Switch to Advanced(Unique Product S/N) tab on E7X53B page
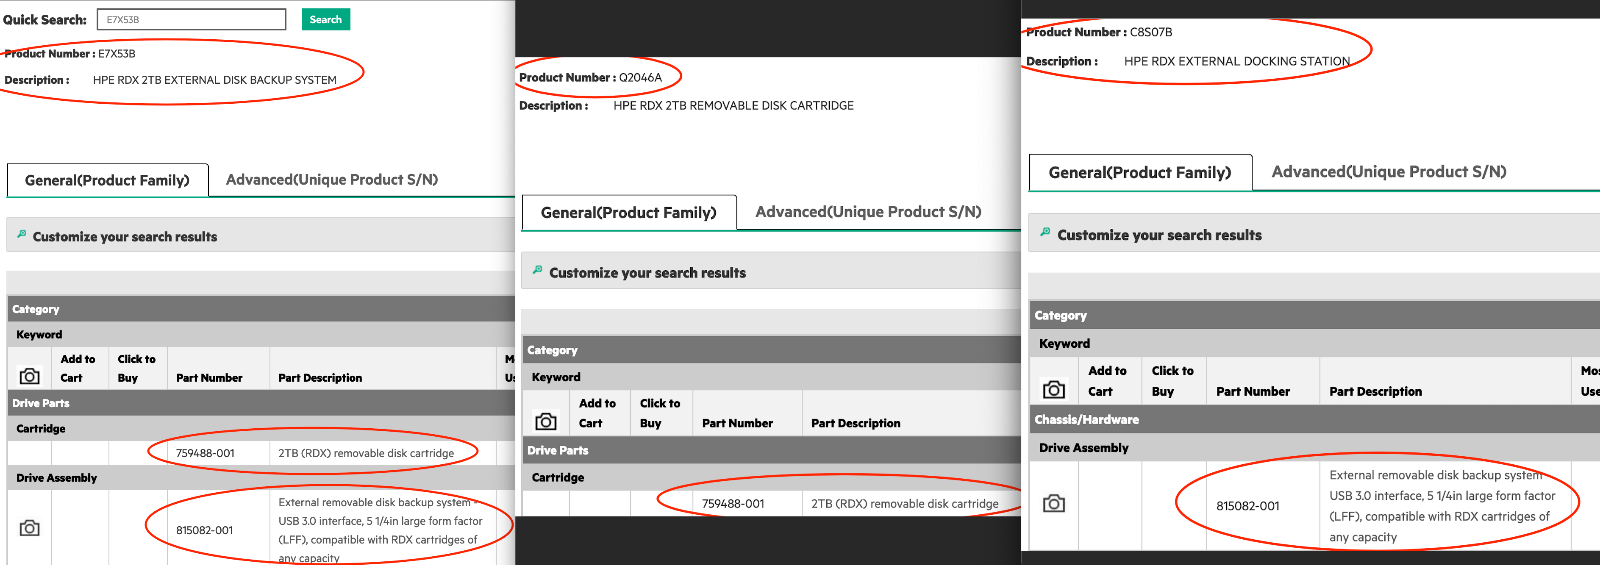Image resolution: width=1600 pixels, height=565 pixels. click(x=332, y=180)
